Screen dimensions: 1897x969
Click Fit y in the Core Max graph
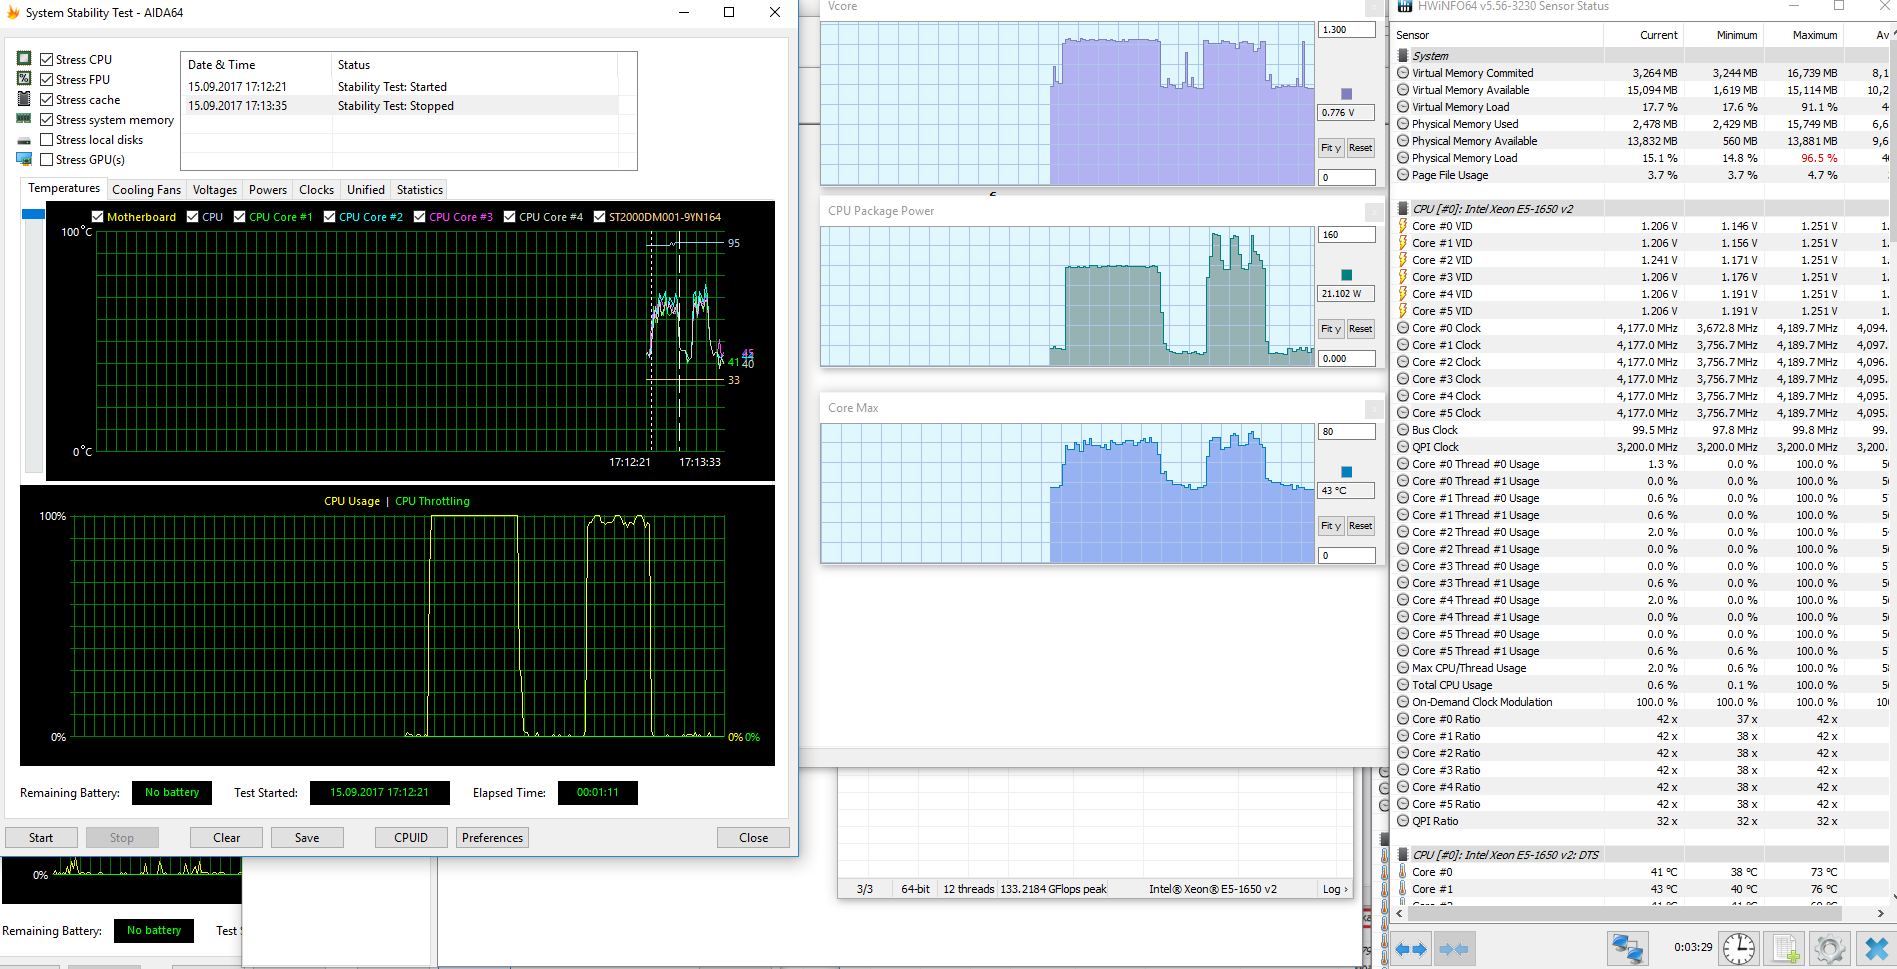(1331, 526)
